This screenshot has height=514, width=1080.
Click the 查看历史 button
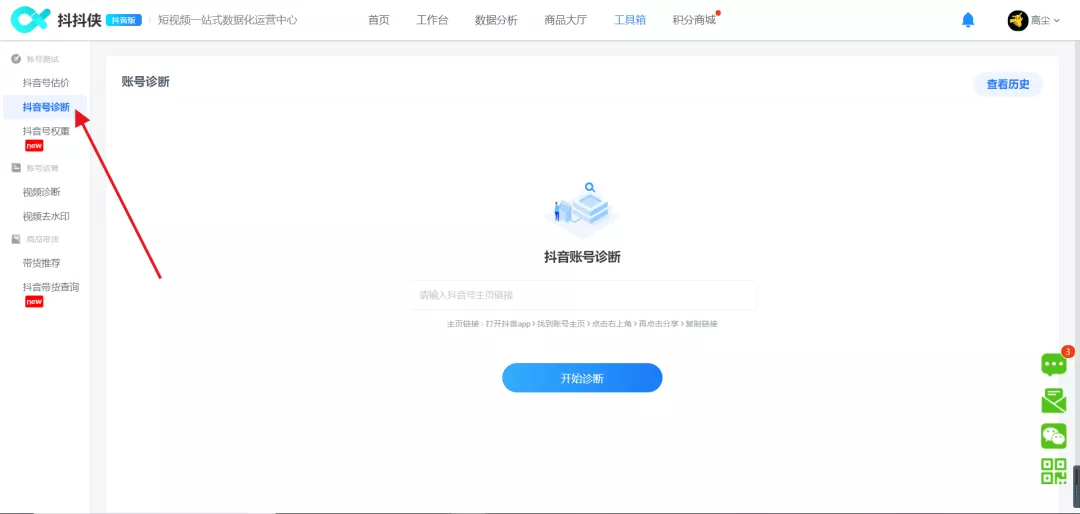point(1008,84)
